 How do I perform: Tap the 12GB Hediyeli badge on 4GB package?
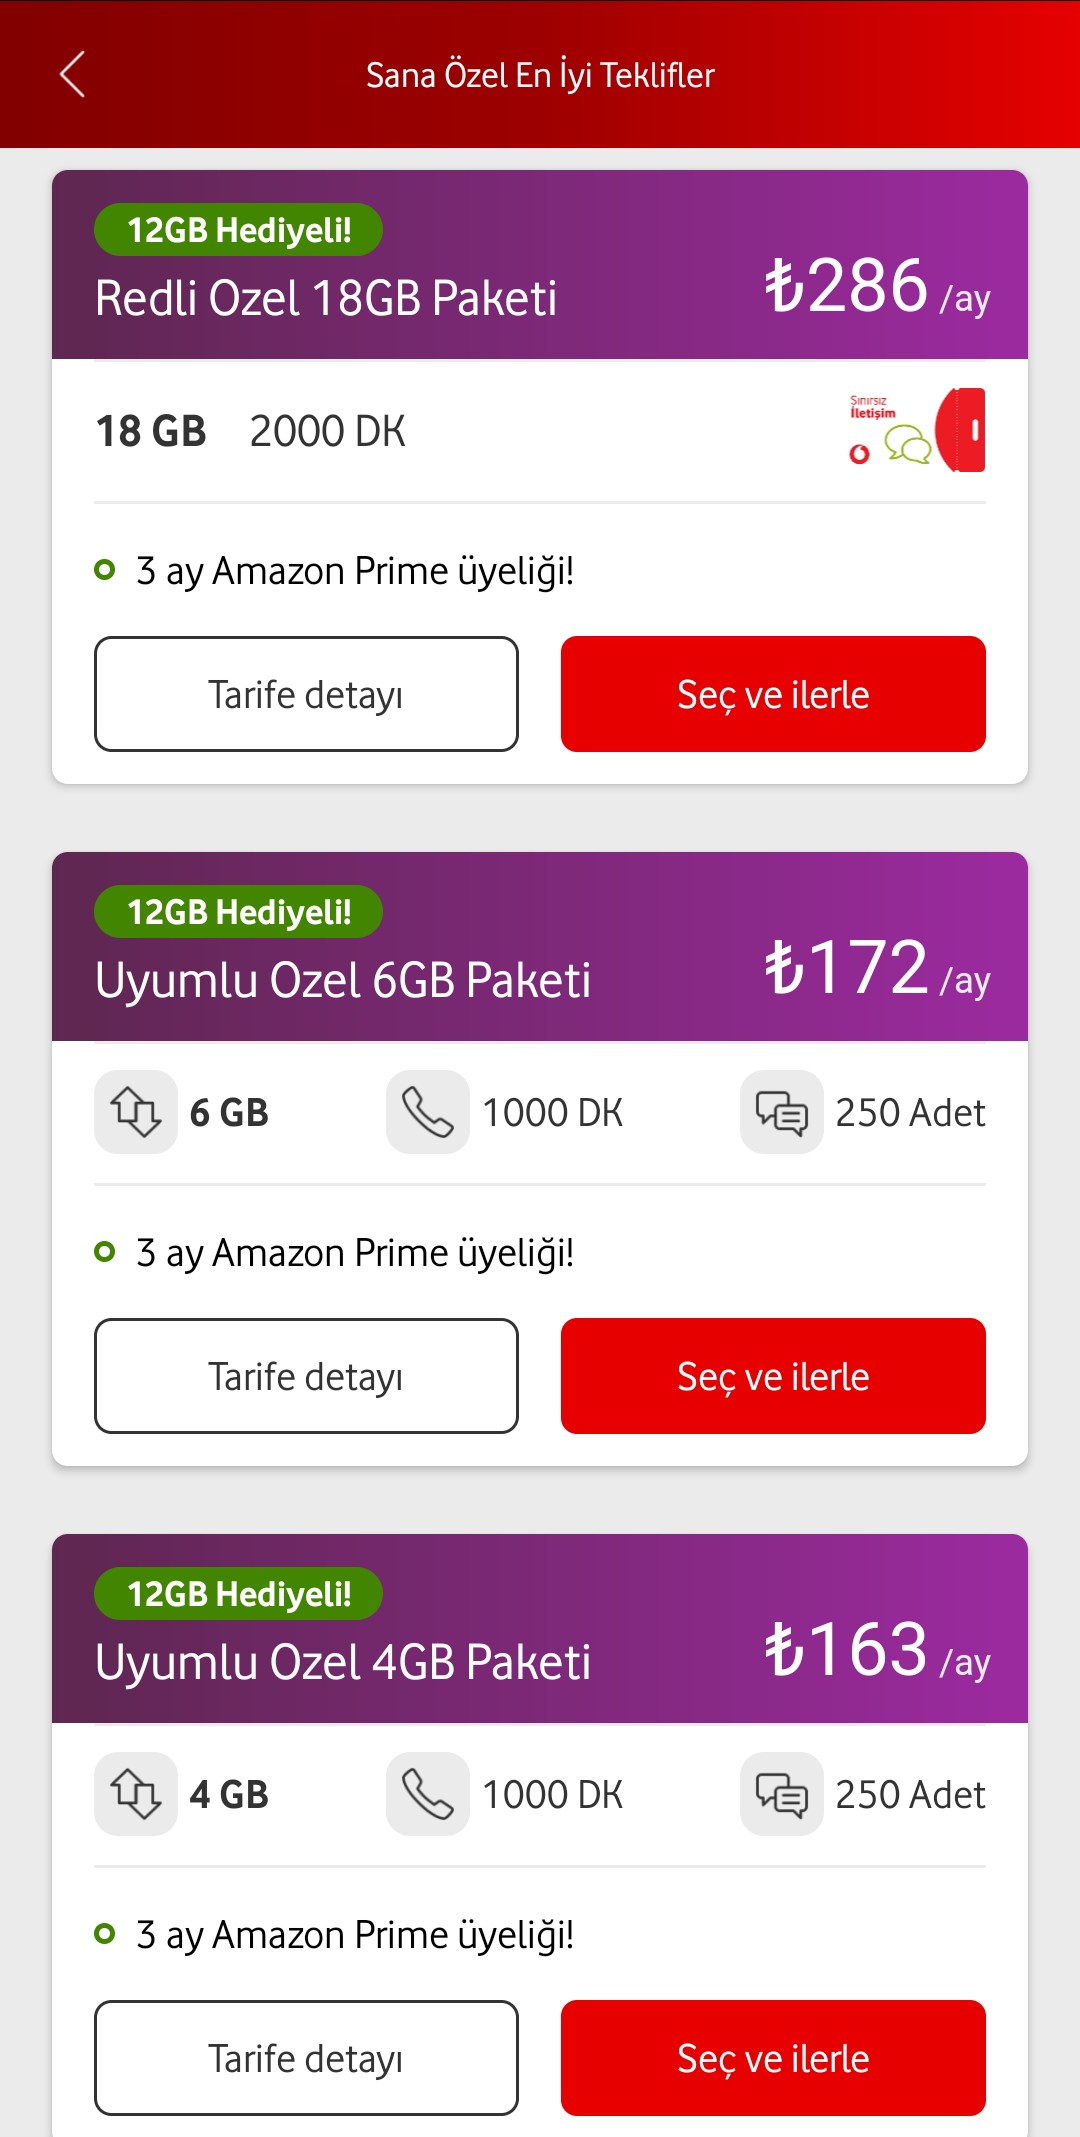tap(238, 1594)
